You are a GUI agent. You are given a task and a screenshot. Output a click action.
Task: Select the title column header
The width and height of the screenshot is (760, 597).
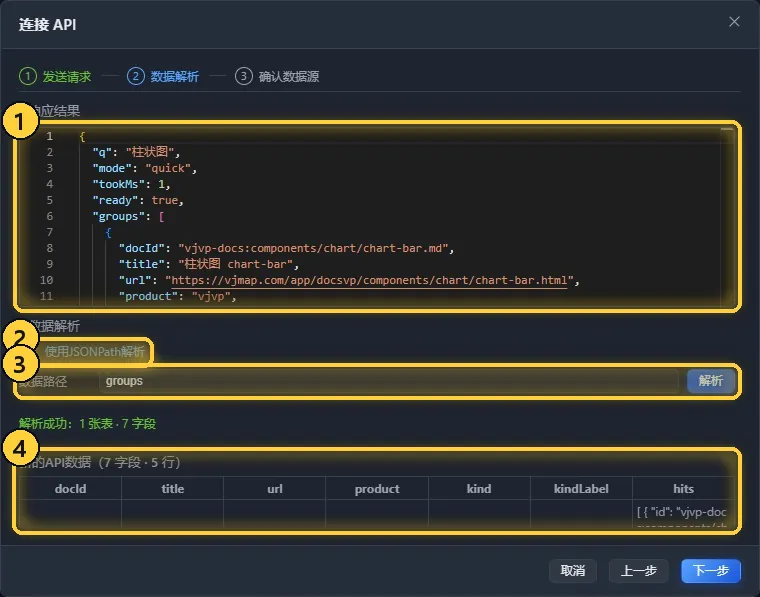(x=173, y=488)
